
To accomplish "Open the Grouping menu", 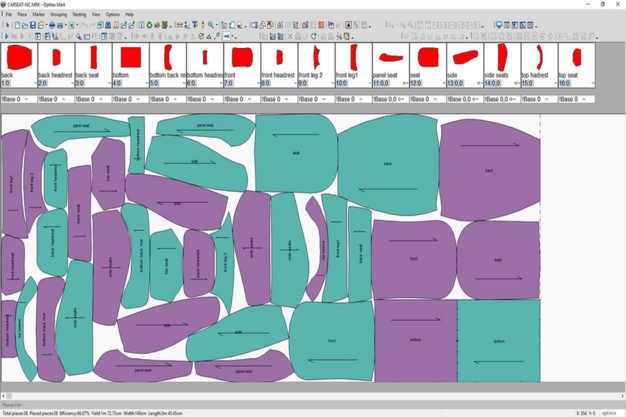I will click(x=58, y=15).
